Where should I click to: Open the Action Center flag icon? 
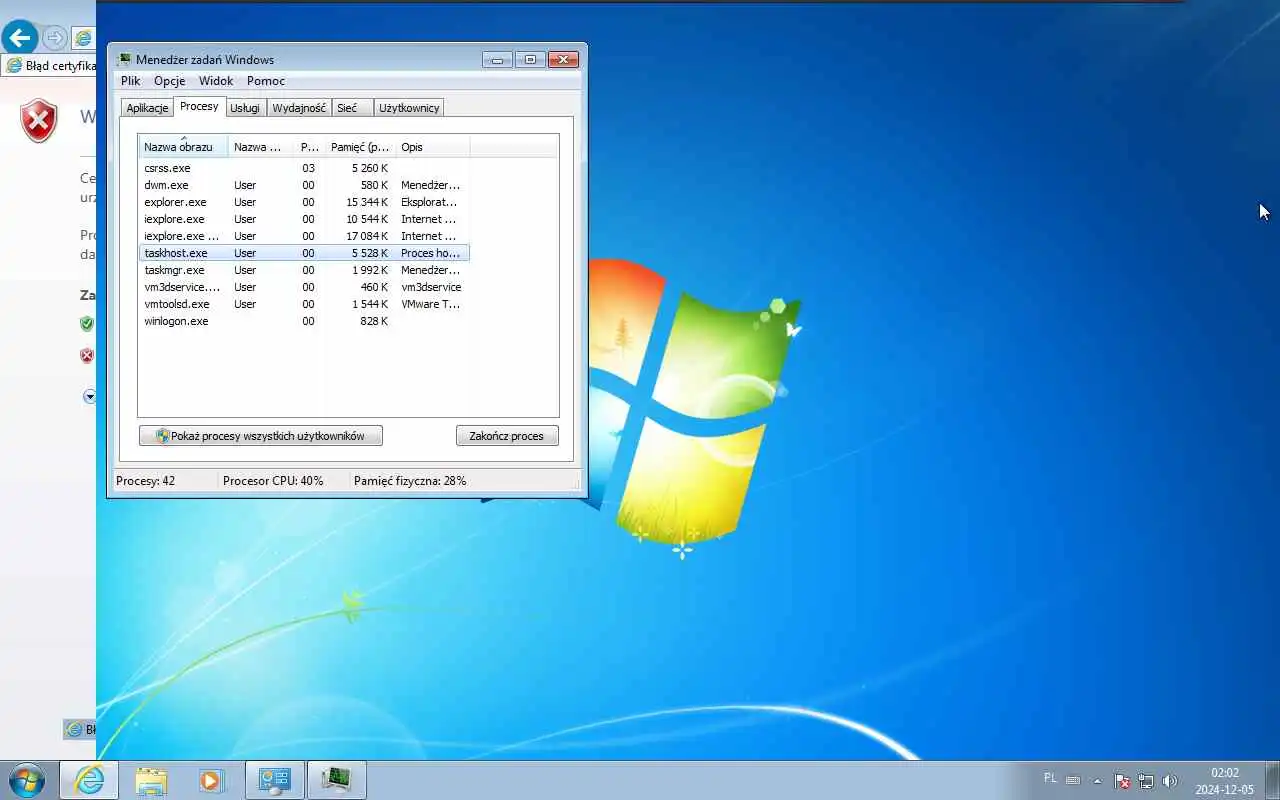click(x=1122, y=781)
